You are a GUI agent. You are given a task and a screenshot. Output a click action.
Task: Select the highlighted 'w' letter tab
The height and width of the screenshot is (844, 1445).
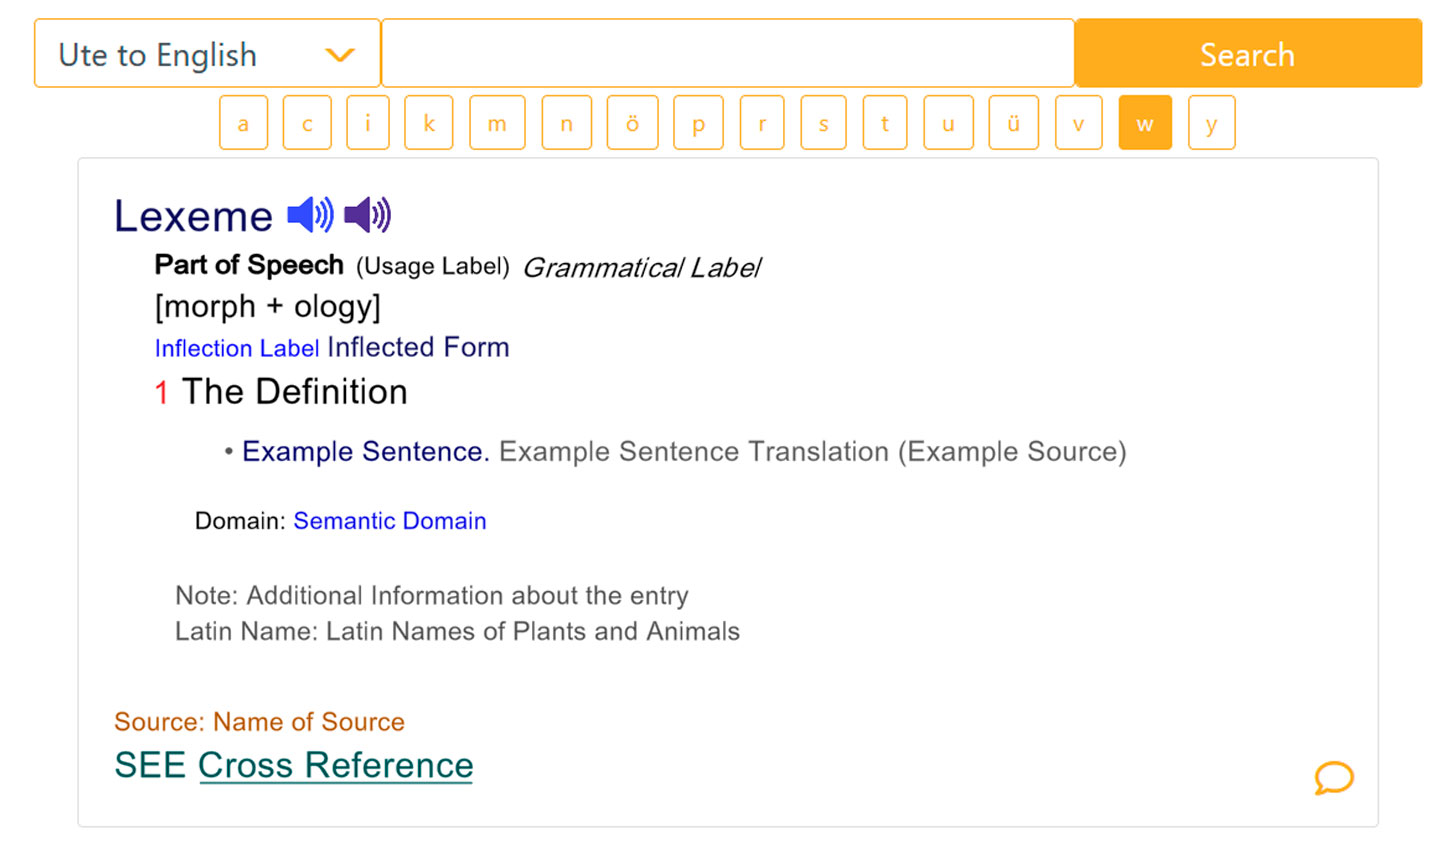1145,122
